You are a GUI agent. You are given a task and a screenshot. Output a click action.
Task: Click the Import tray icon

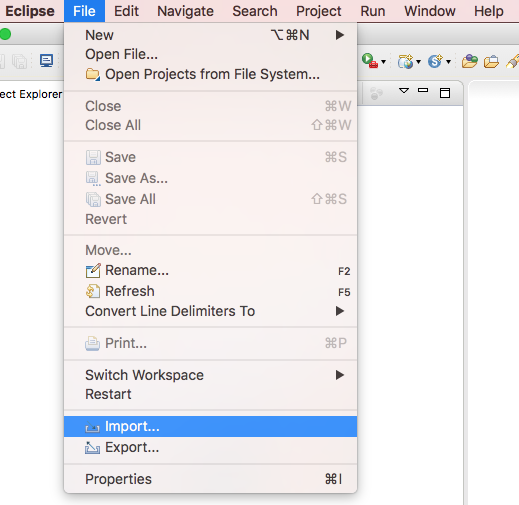coord(92,427)
